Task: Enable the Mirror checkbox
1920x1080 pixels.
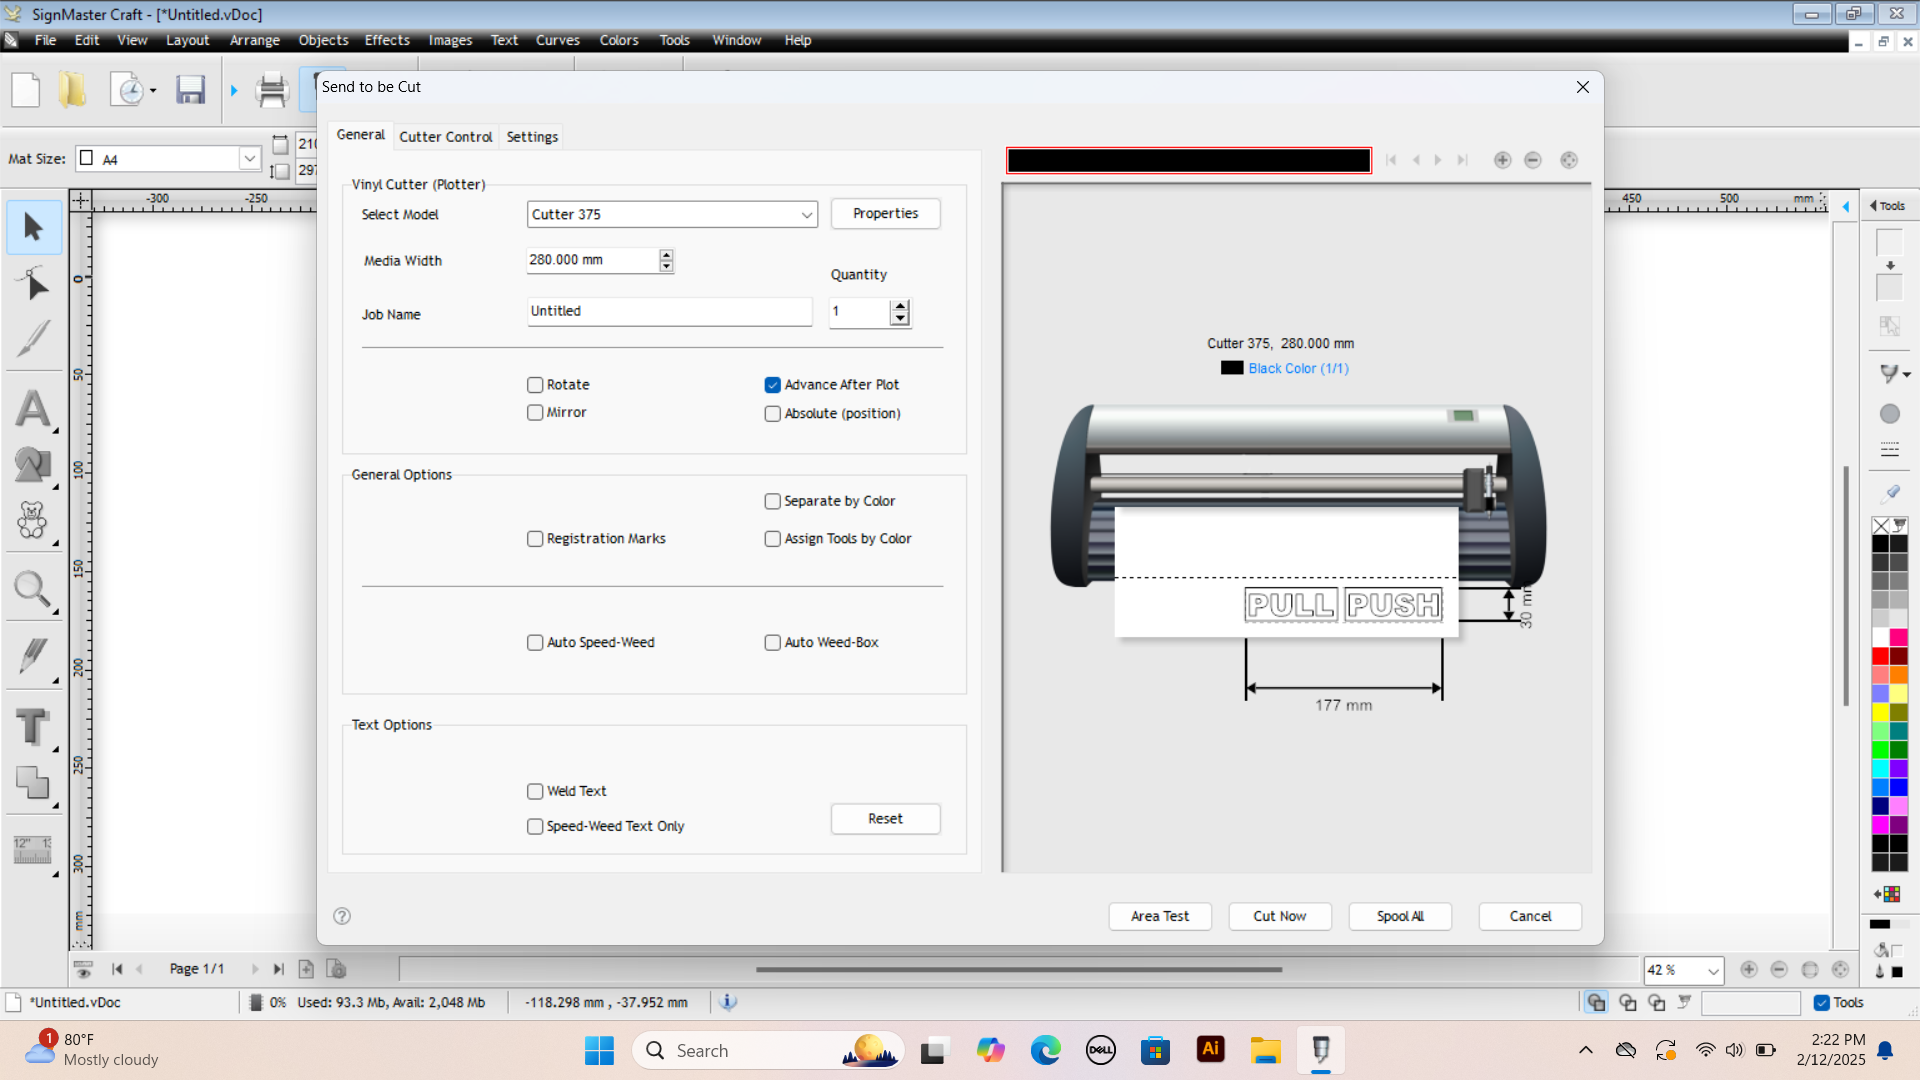Action: pyautogui.click(x=535, y=413)
